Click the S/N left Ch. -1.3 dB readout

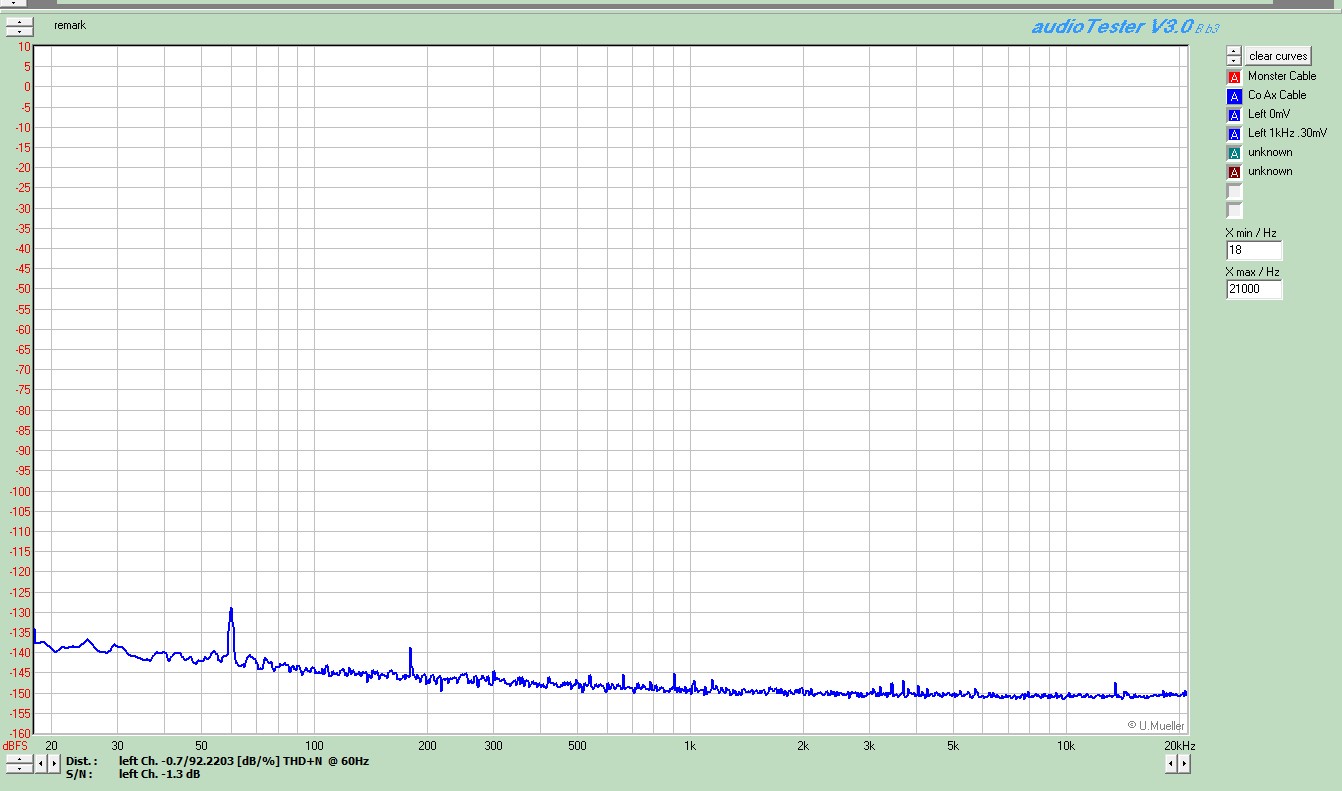tap(133, 774)
